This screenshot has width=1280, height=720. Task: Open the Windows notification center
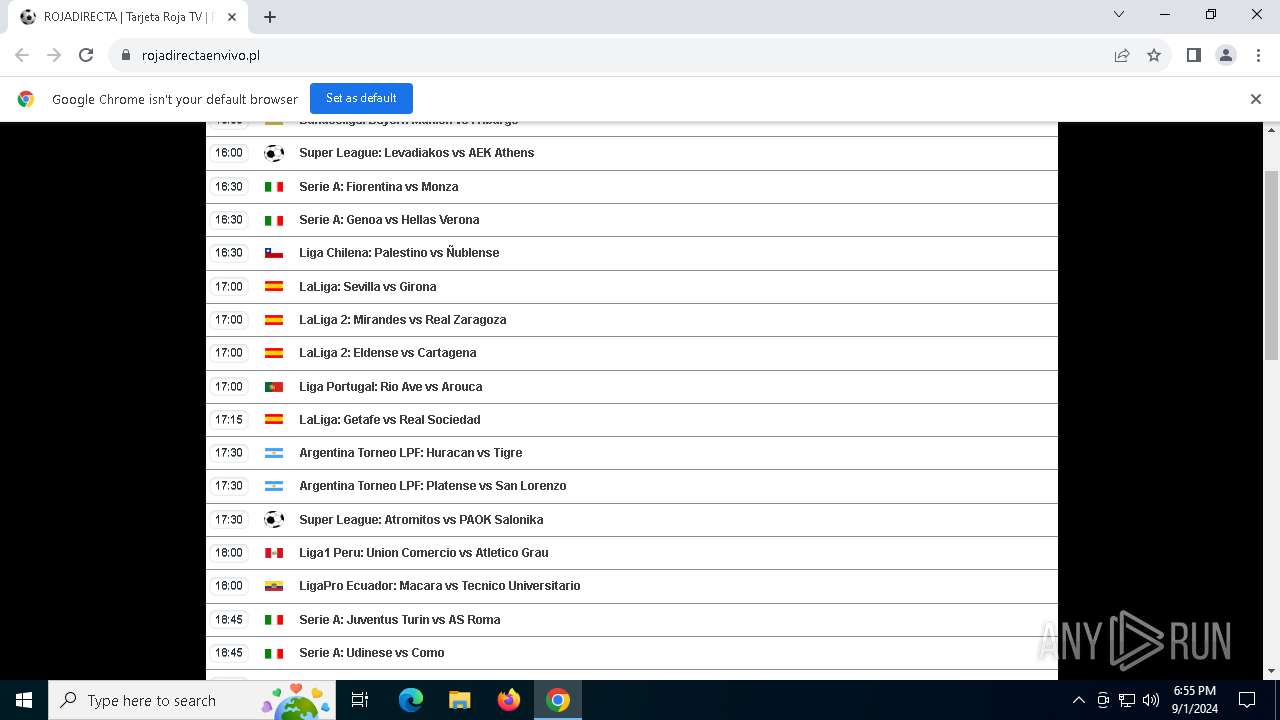[x=1247, y=700]
